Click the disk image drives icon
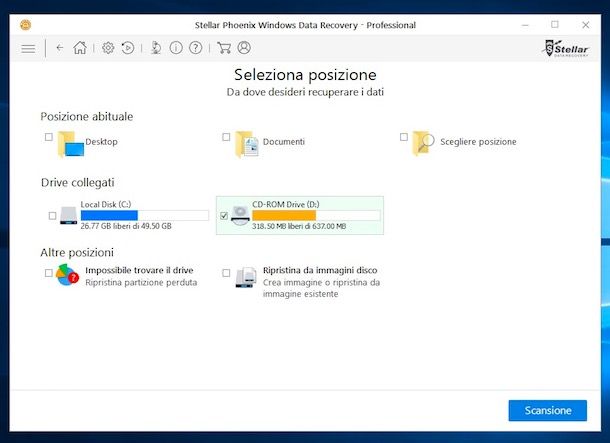Image resolution: width=610 pixels, height=443 pixels. point(246,277)
